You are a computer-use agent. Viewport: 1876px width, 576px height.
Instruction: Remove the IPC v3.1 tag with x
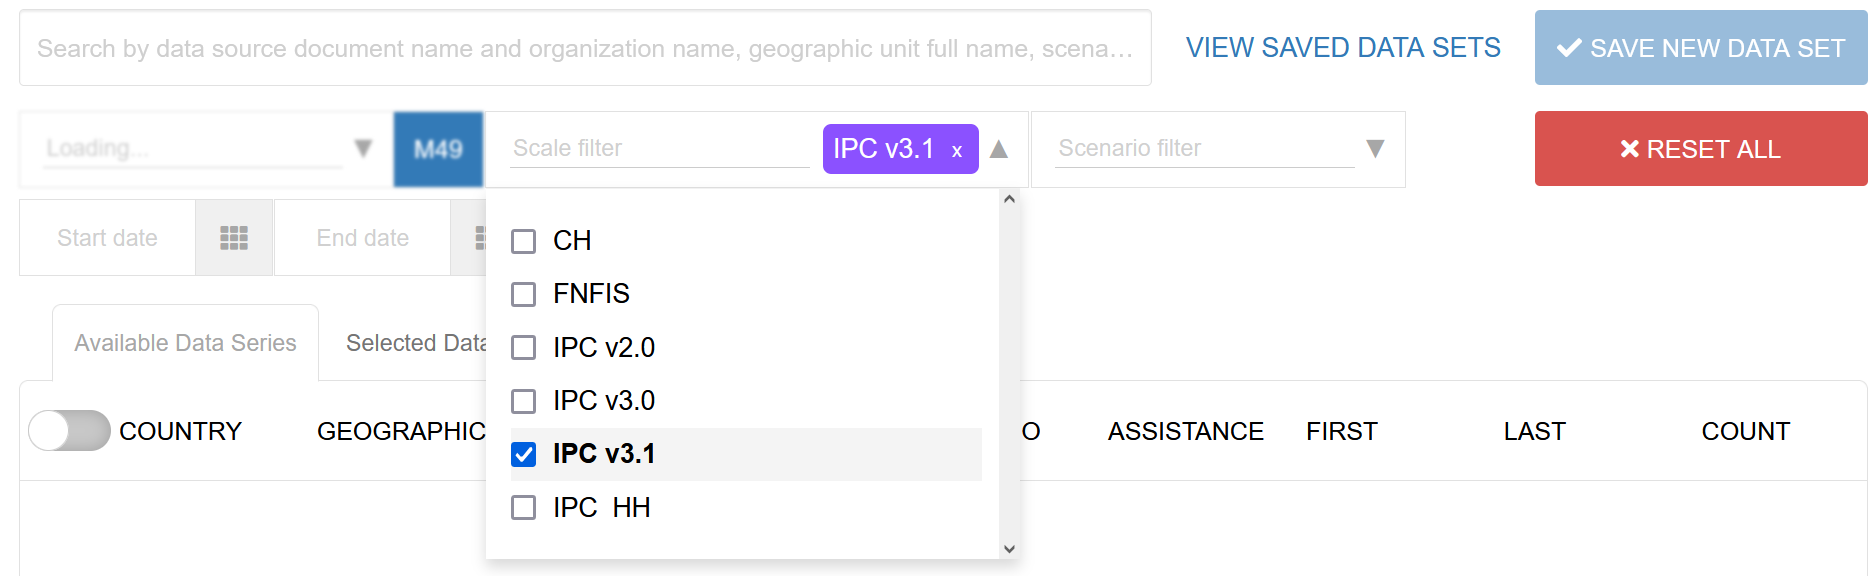coord(957,151)
